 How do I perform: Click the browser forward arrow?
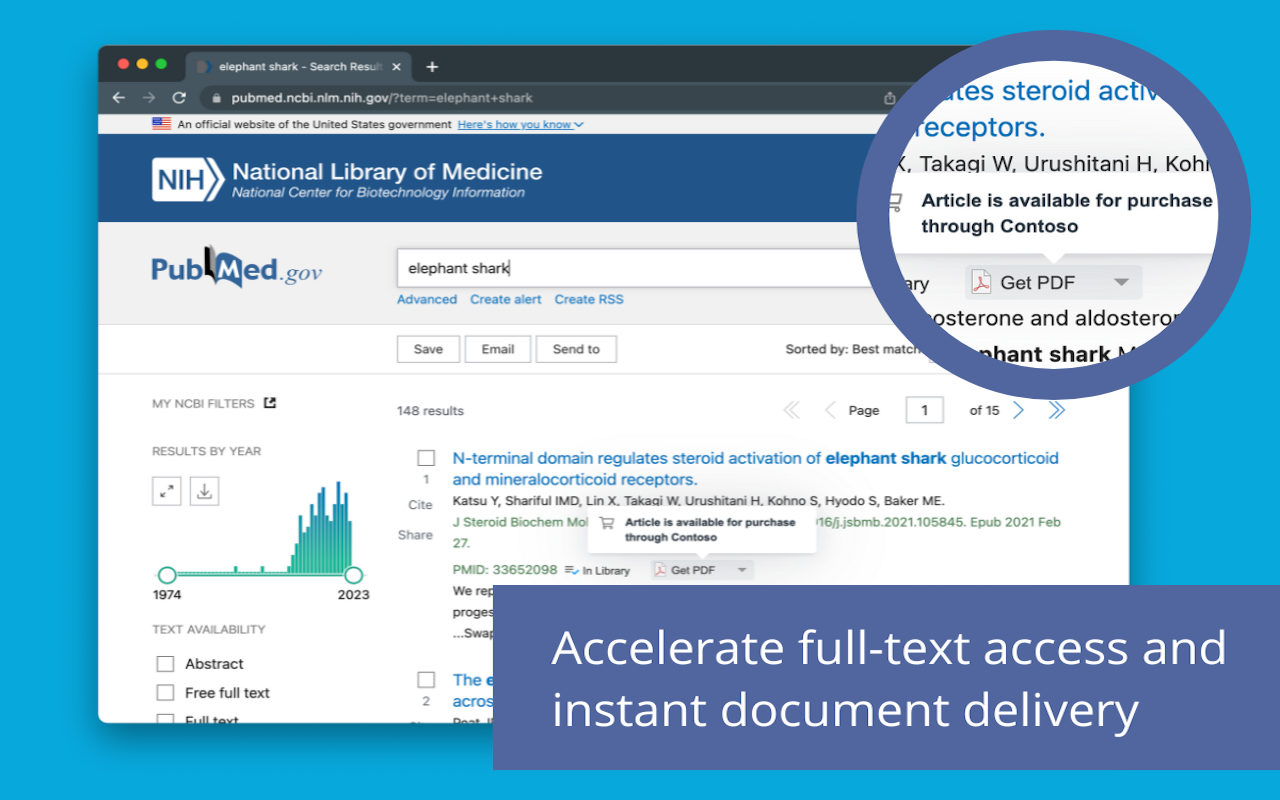(149, 98)
